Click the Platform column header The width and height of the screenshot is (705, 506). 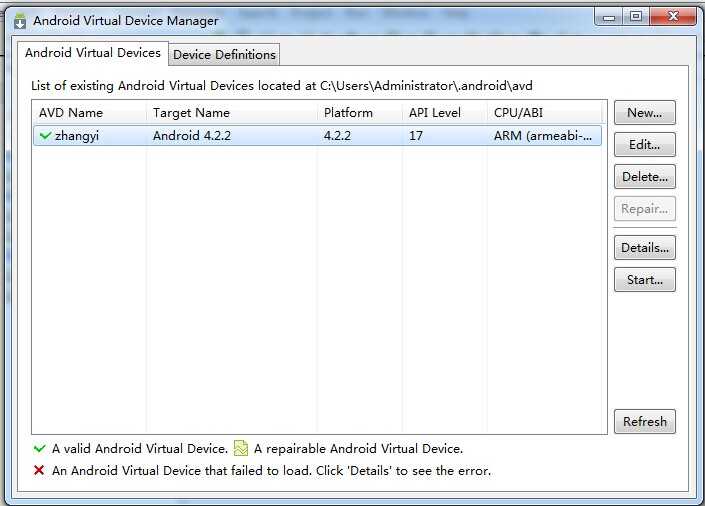click(x=360, y=112)
